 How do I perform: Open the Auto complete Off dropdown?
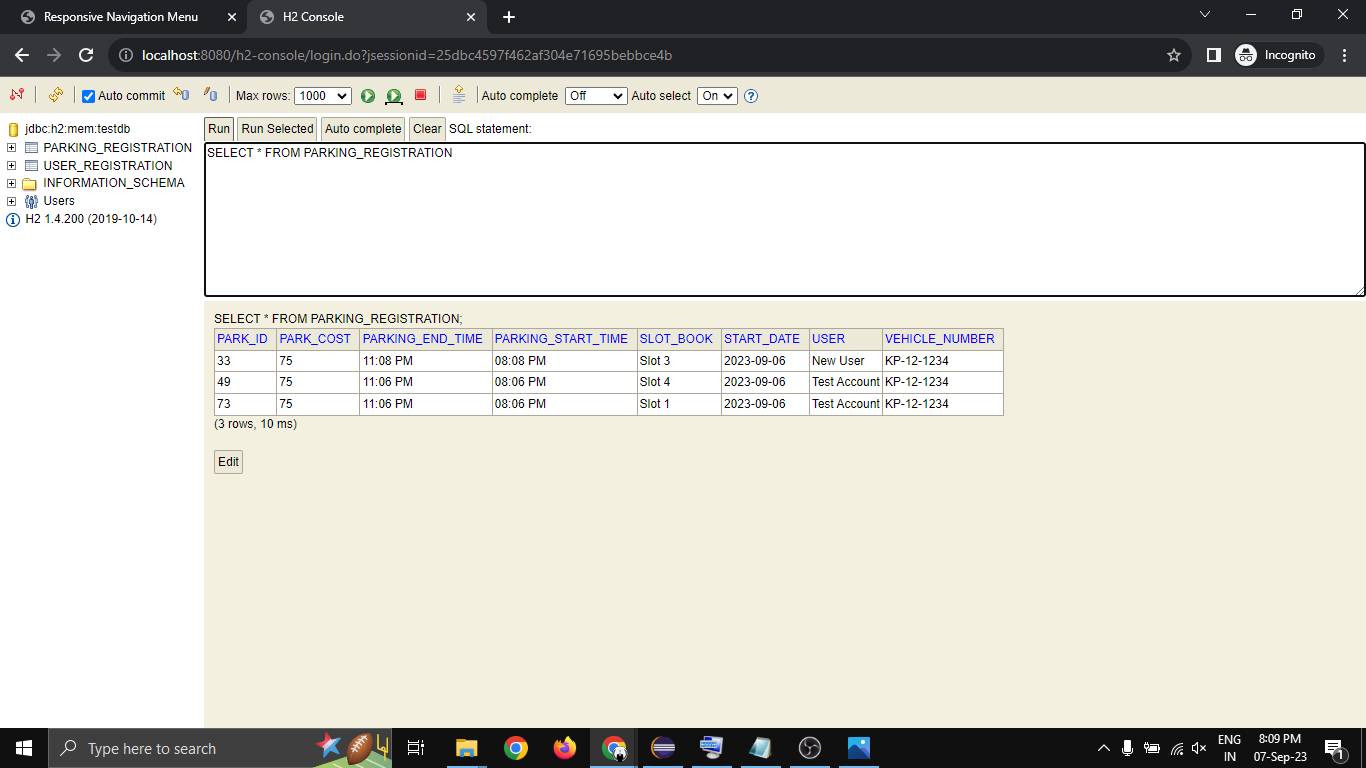pos(595,96)
